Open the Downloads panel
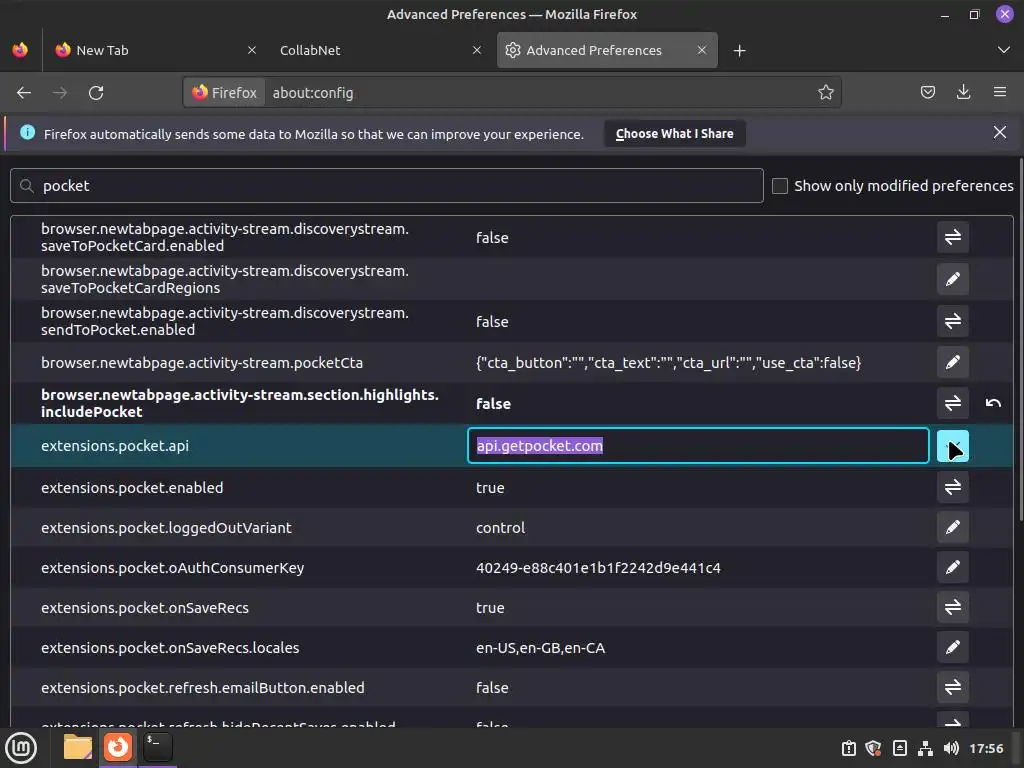Image resolution: width=1024 pixels, height=768 pixels. [x=963, y=93]
